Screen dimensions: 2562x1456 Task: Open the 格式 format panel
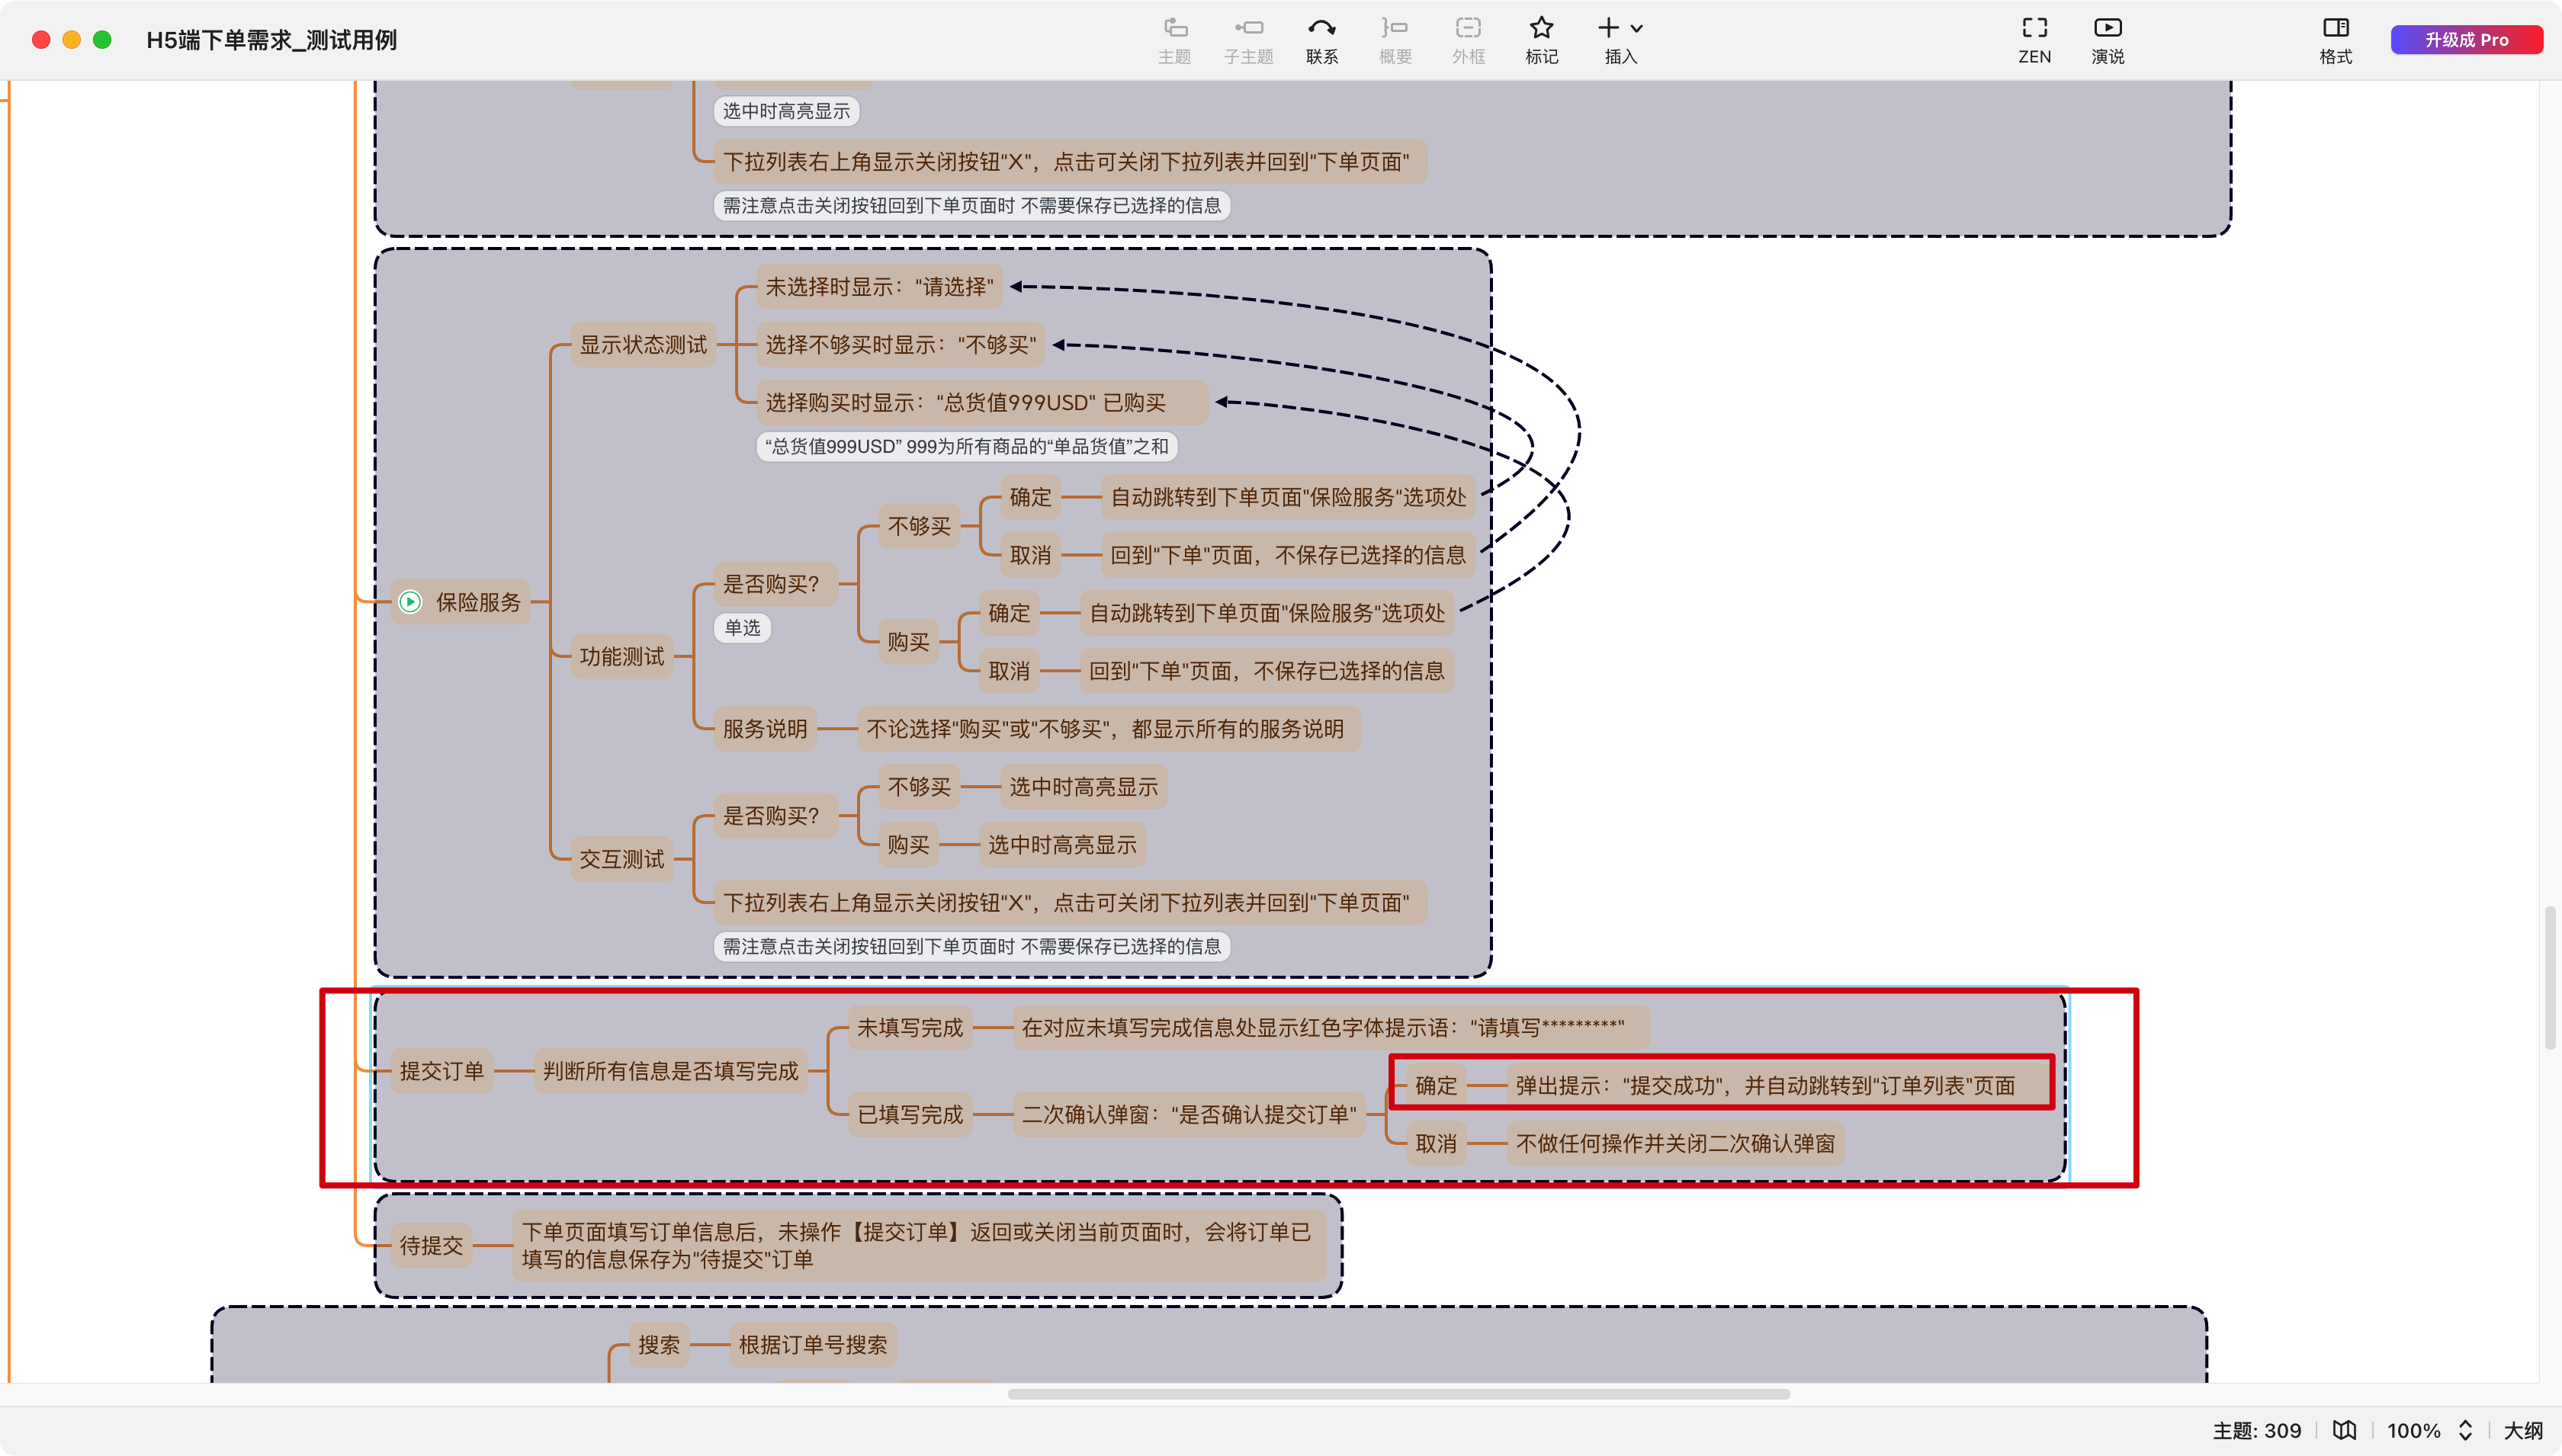pos(2335,29)
